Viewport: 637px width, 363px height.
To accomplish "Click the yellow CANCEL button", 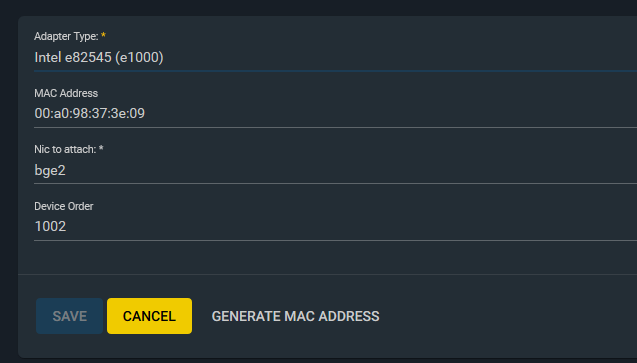I will tap(150, 316).
